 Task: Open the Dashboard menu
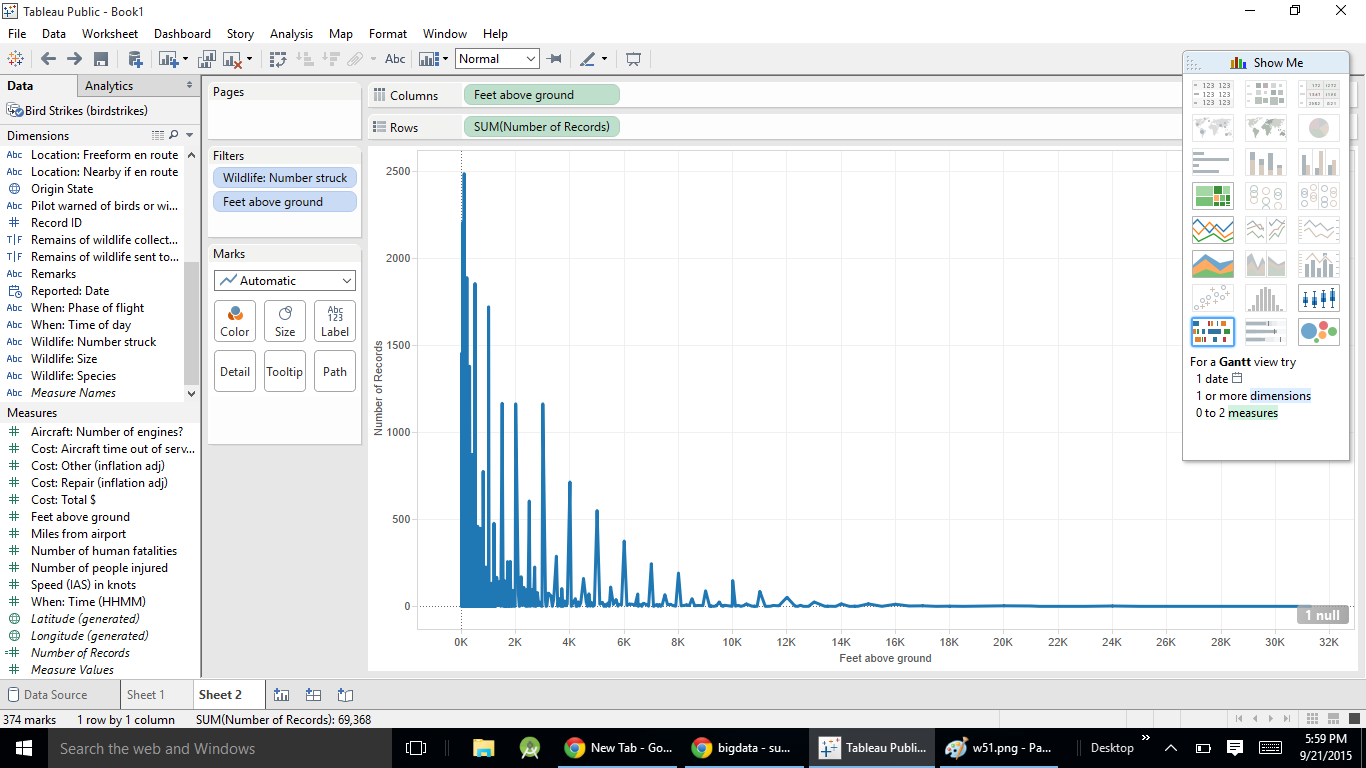[x=182, y=33]
